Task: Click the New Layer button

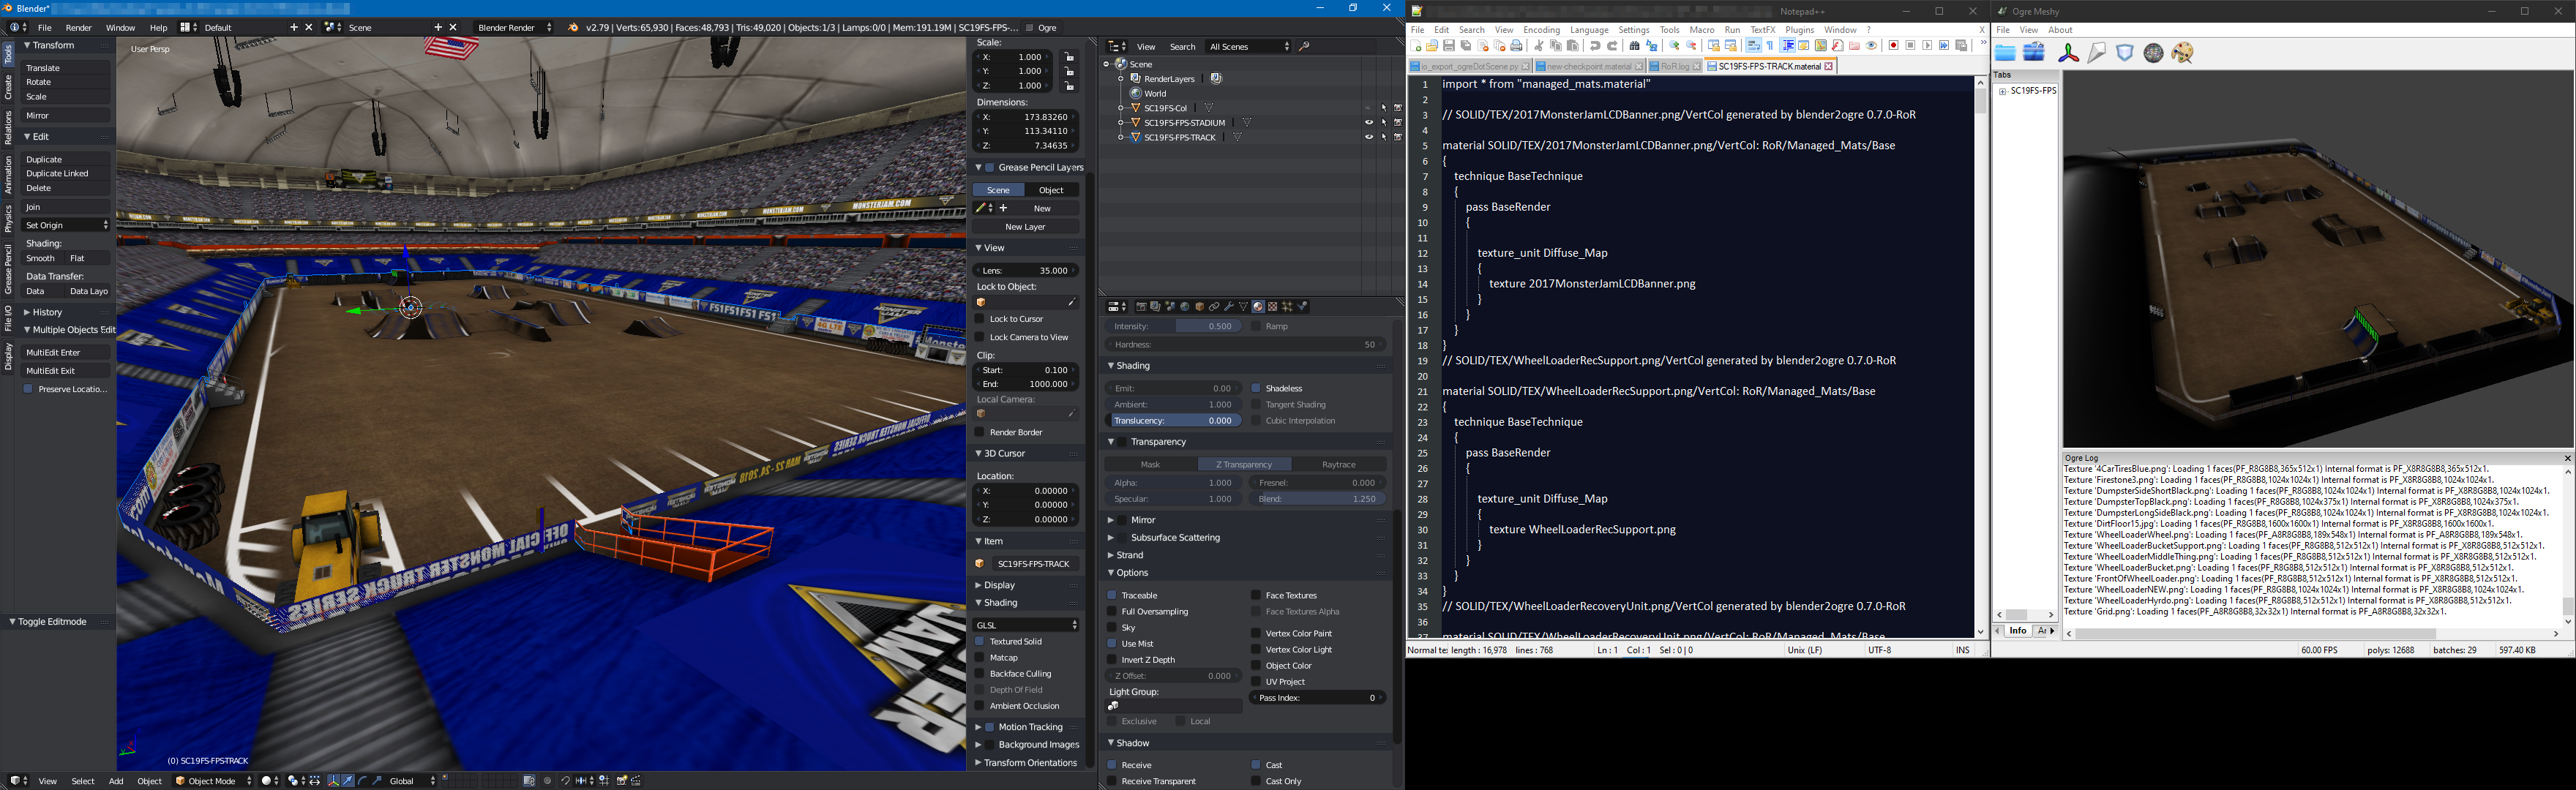Action: 1026,227
